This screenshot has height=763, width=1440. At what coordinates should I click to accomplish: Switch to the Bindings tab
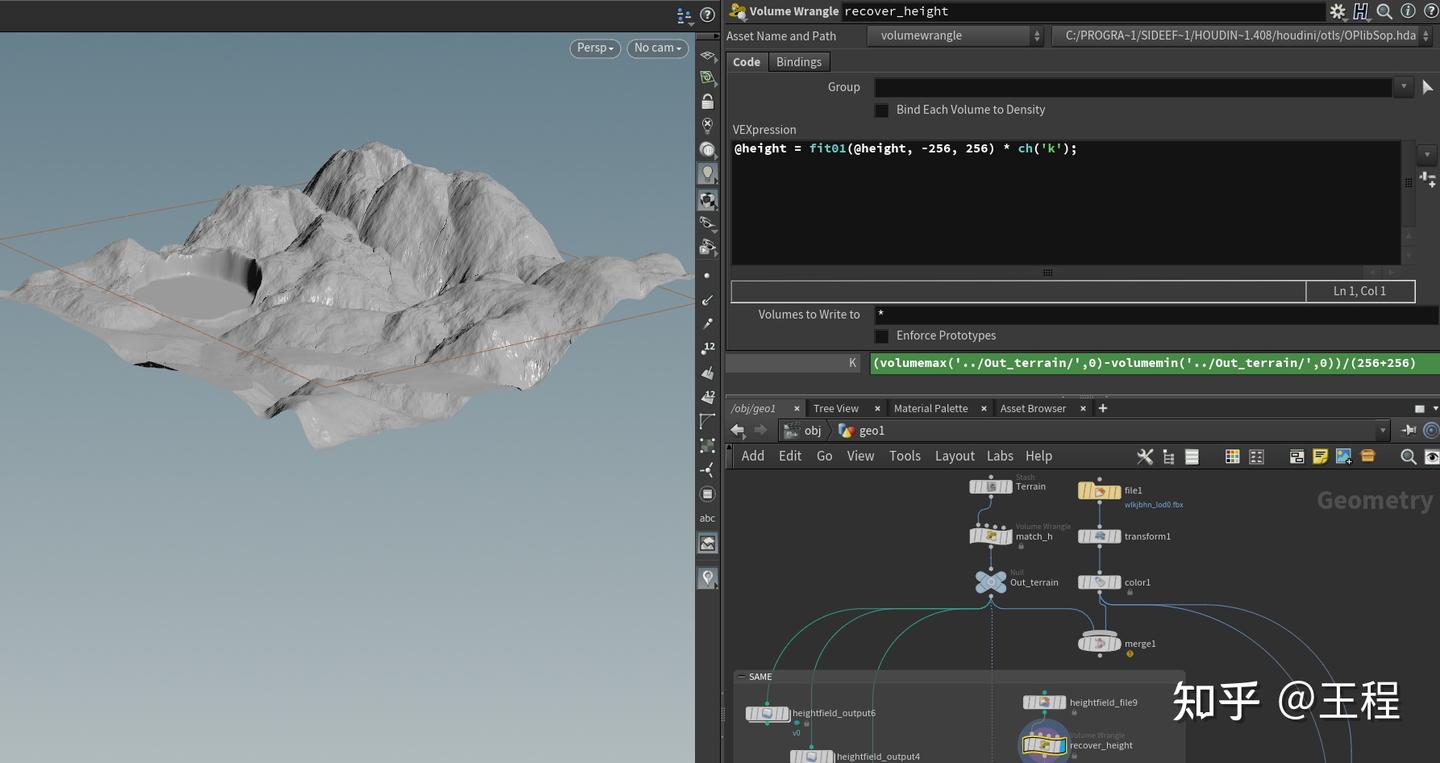[x=798, y=62]
